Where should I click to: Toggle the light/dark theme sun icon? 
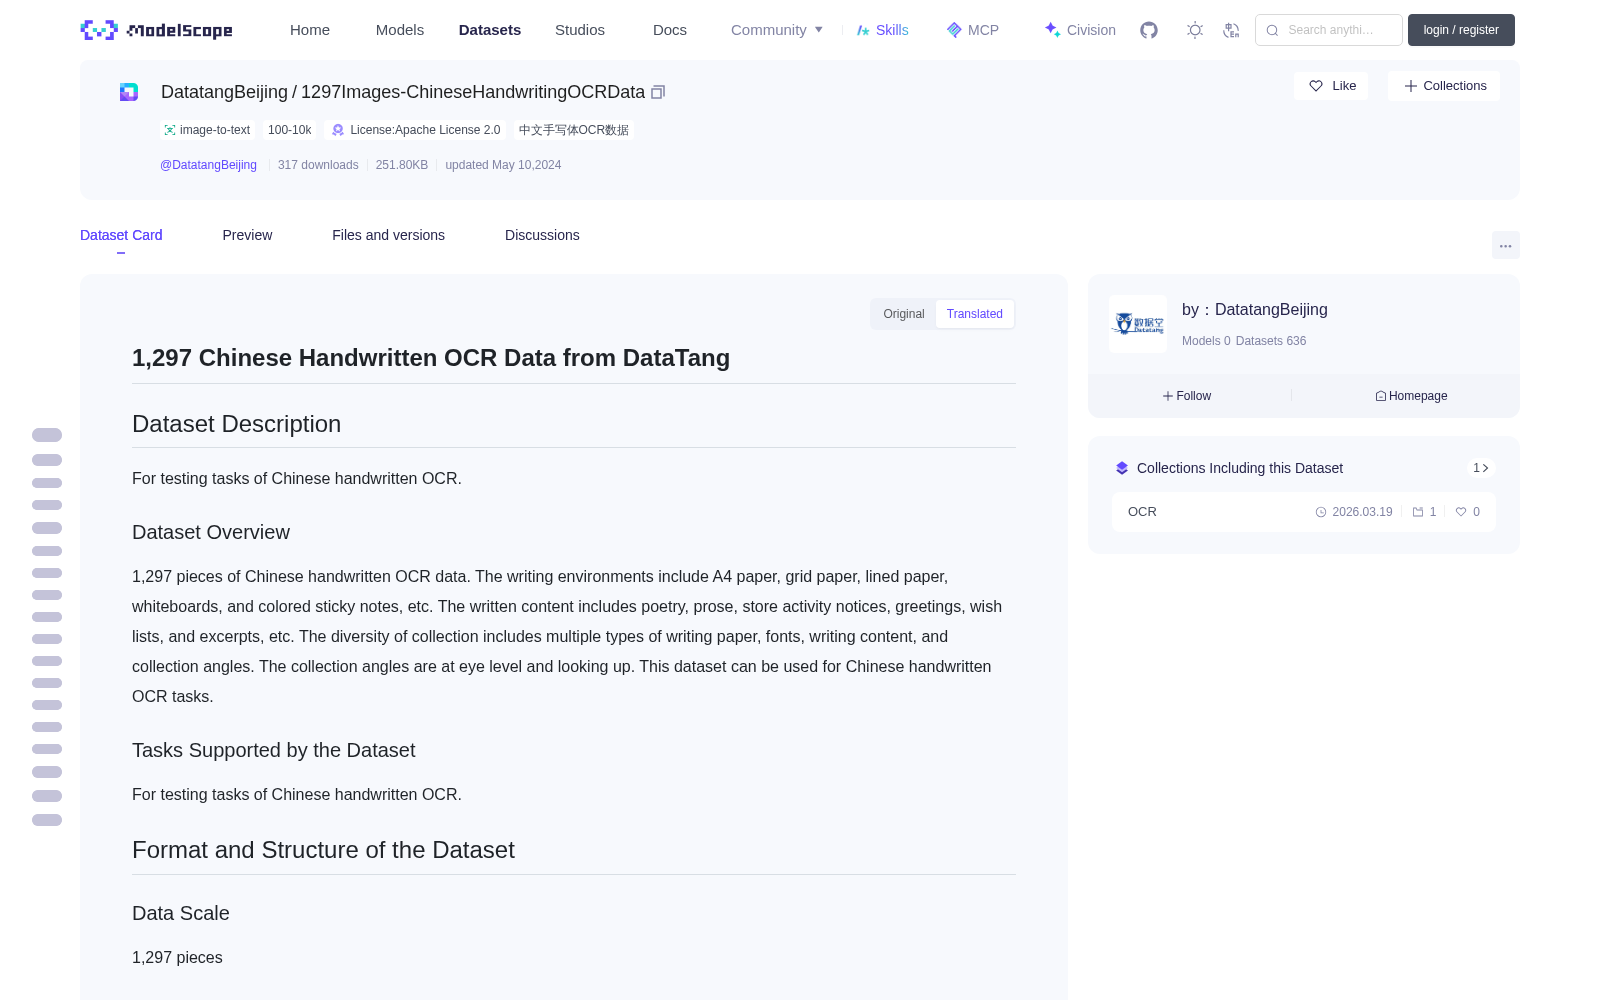coord(1195,30)
